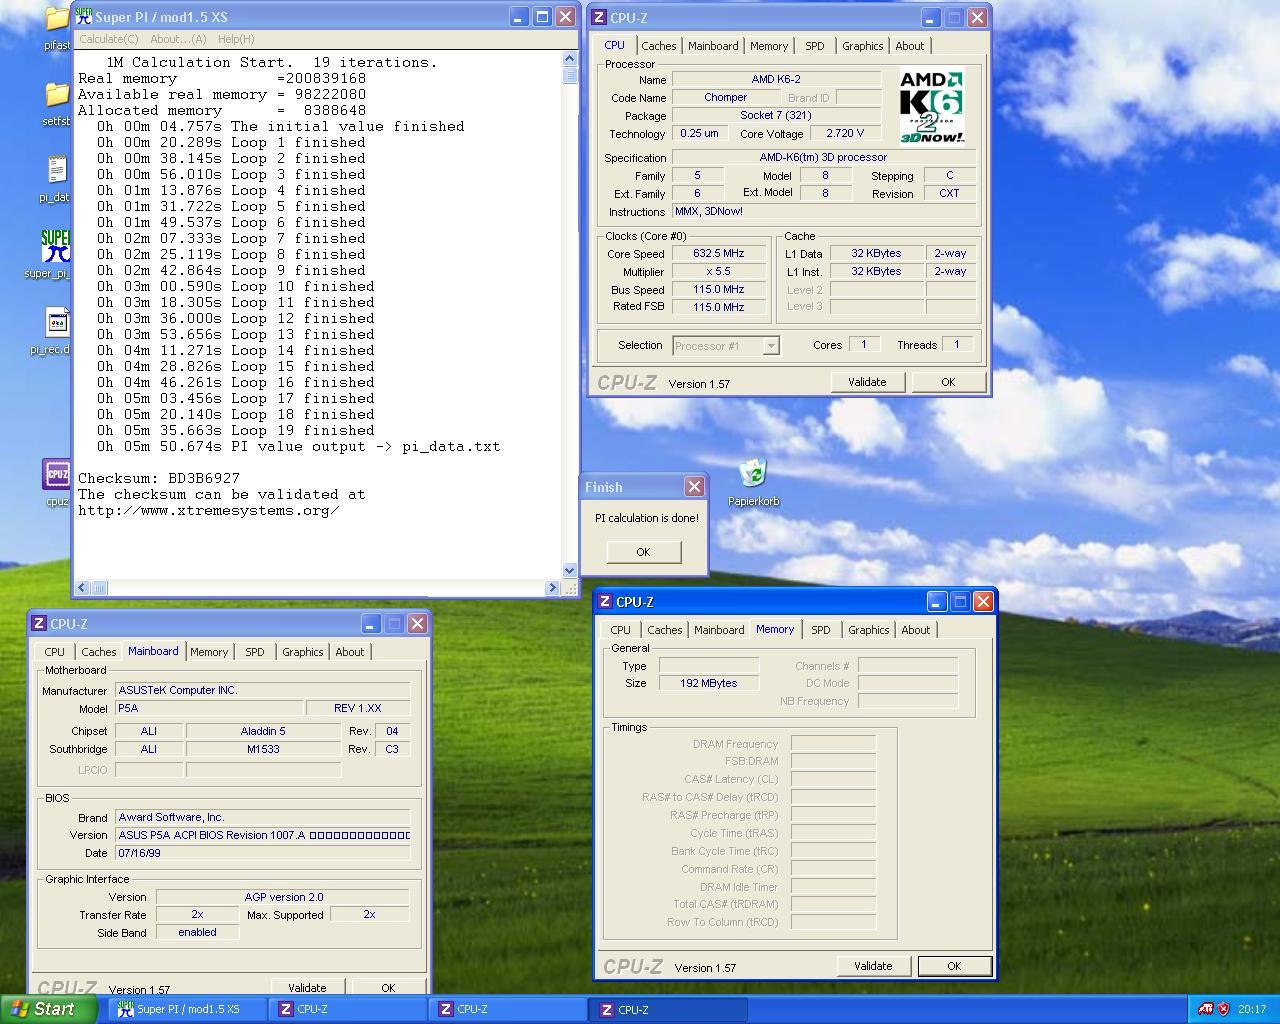Open the Processor #1 selection dropdown
This screenshot has width=1280, height=1024.
[726, 345]
